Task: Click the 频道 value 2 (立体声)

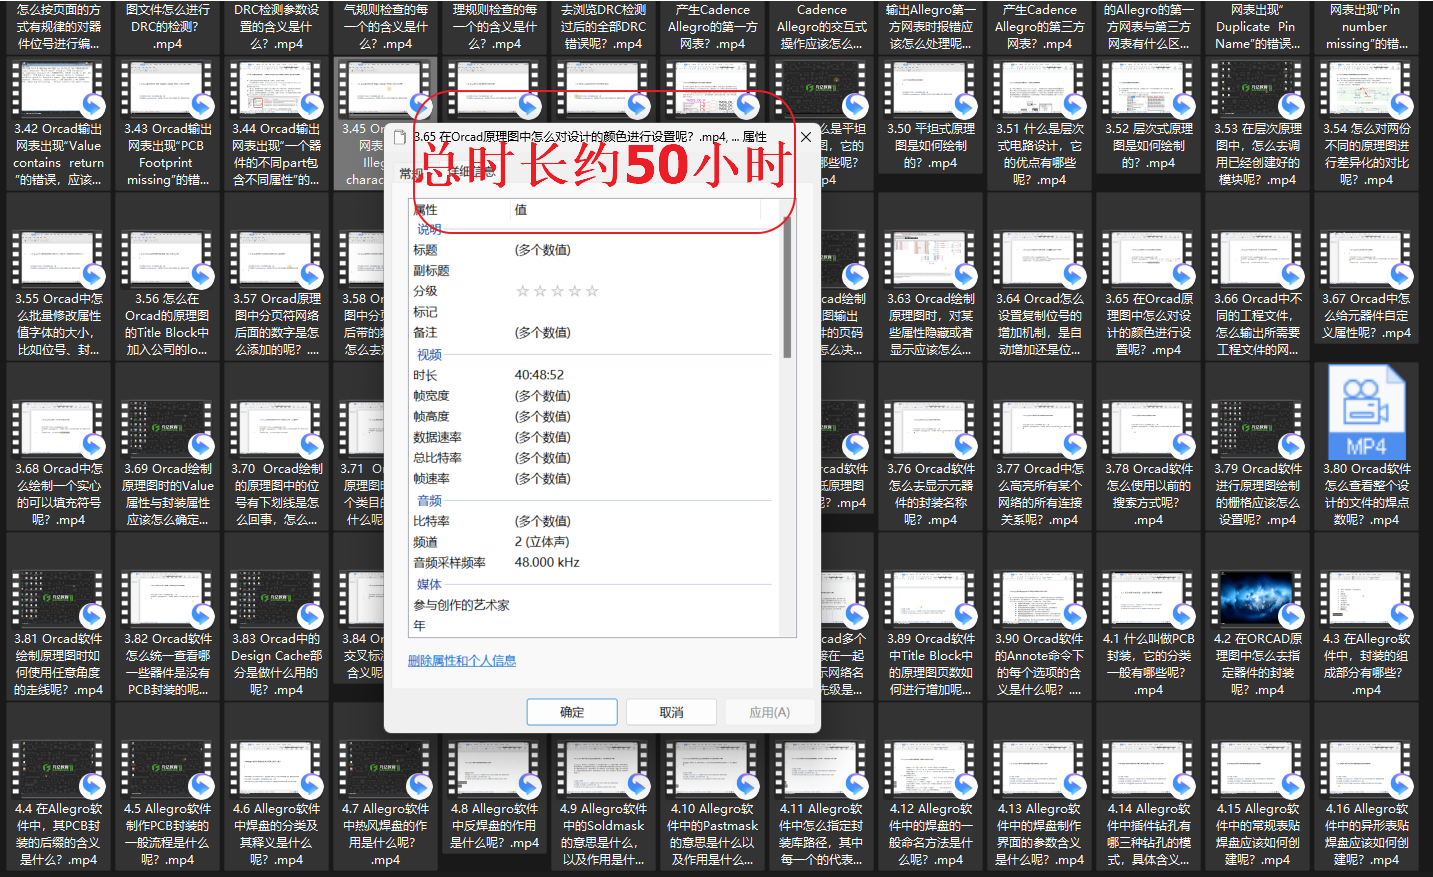Action: click(x=542, y=542)
